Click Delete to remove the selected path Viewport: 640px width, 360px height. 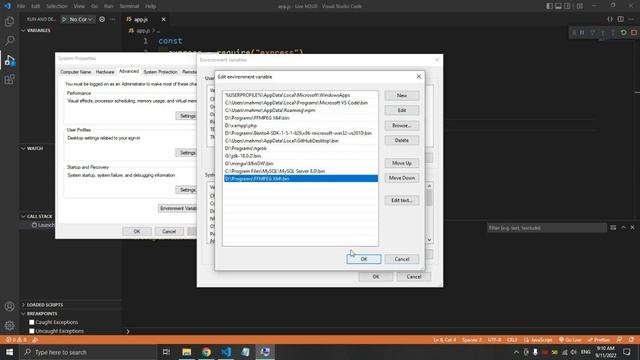click(402, 140)
